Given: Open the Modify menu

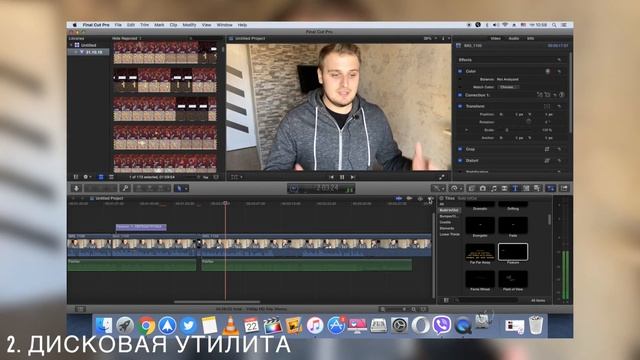Looking at the screenshot, I should pyautogui.click(x=189, y=25).
